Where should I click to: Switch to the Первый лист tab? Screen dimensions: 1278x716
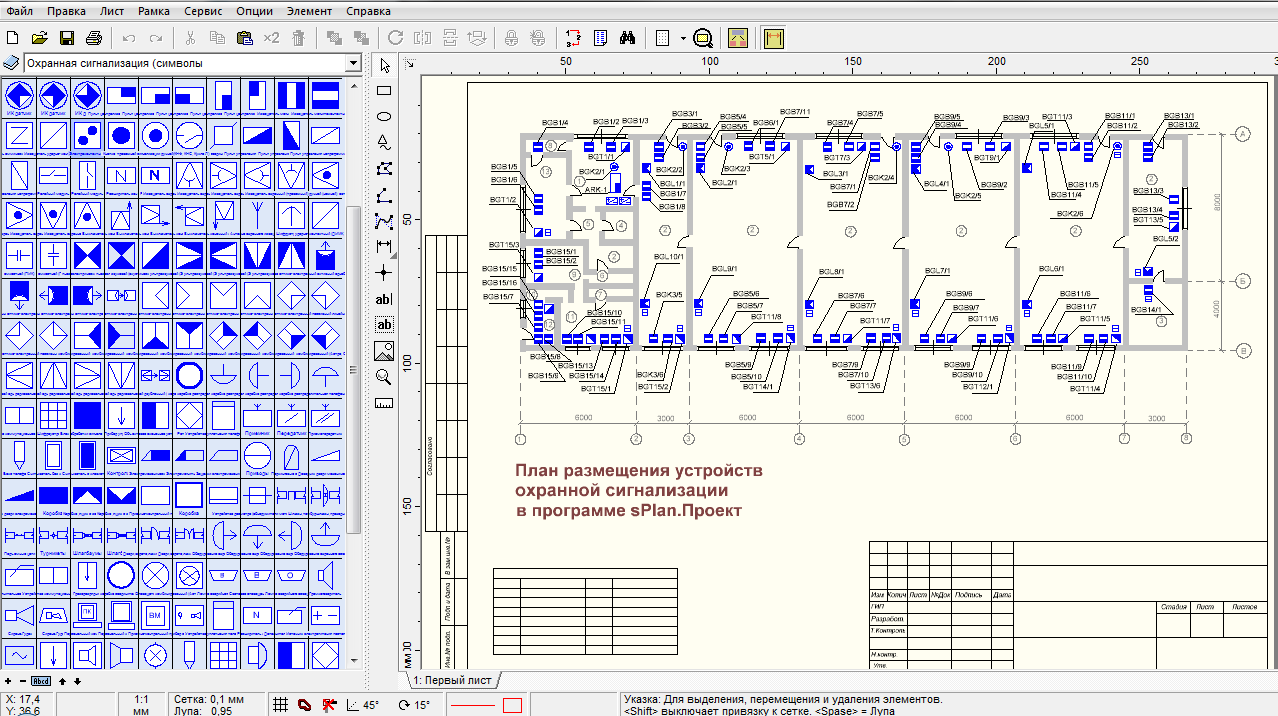[x=453, y=680]
